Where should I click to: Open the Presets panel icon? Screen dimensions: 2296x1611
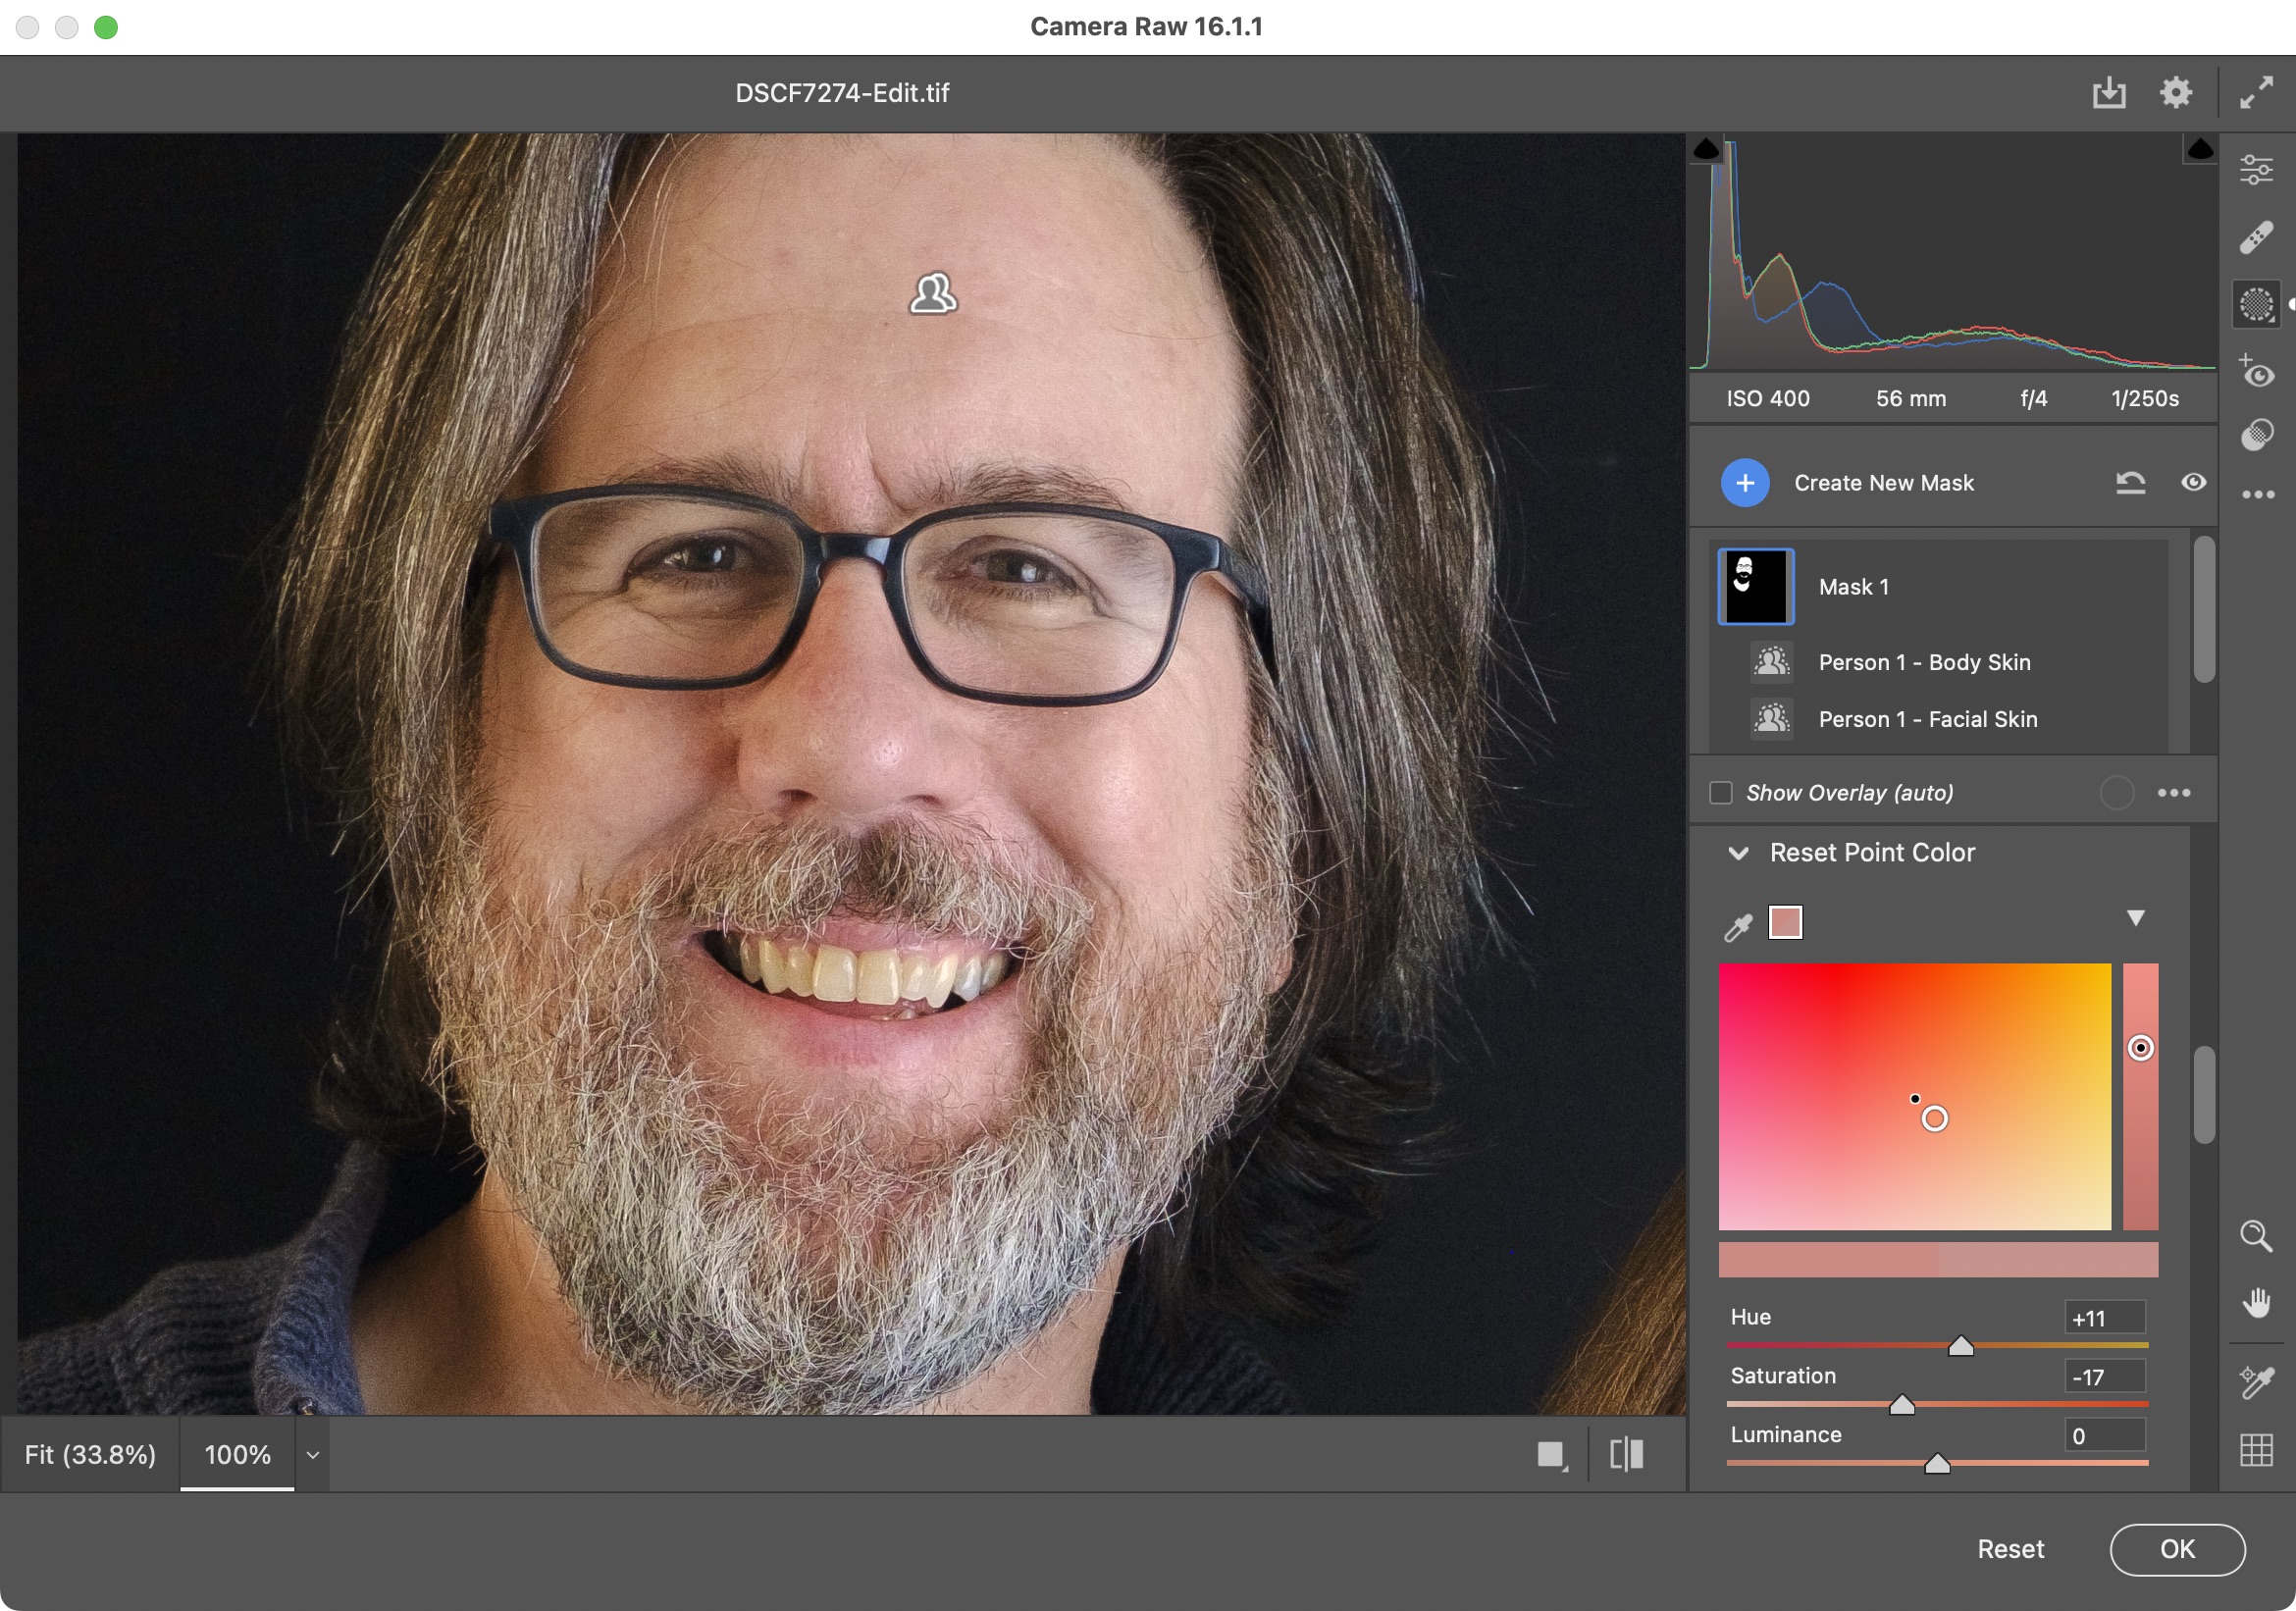(2256, 435)
